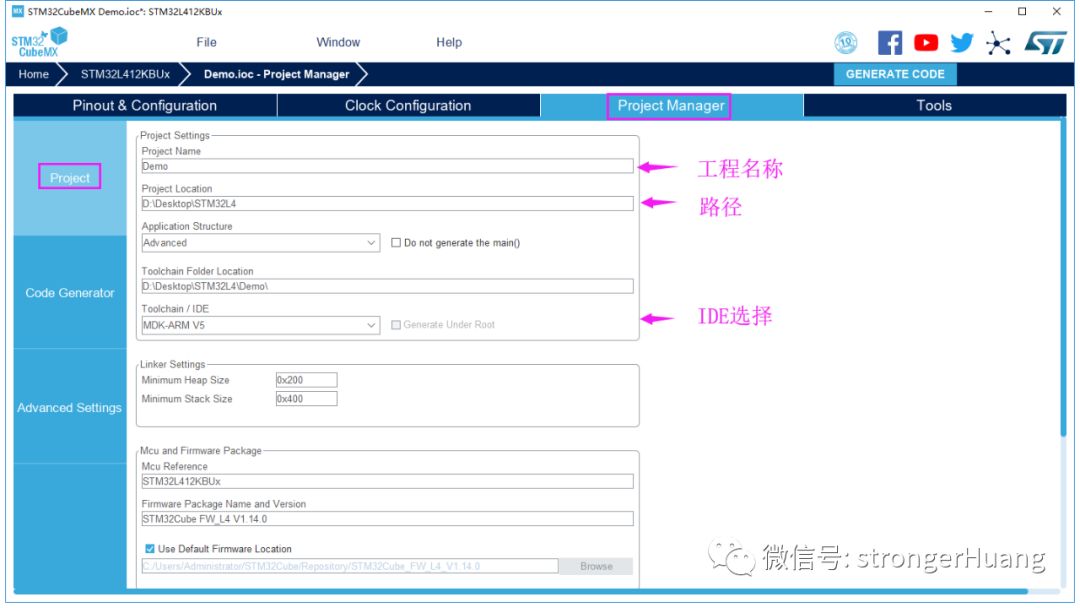Open the File menu
Screen dimensions: 1080x608
click(206, 42)
